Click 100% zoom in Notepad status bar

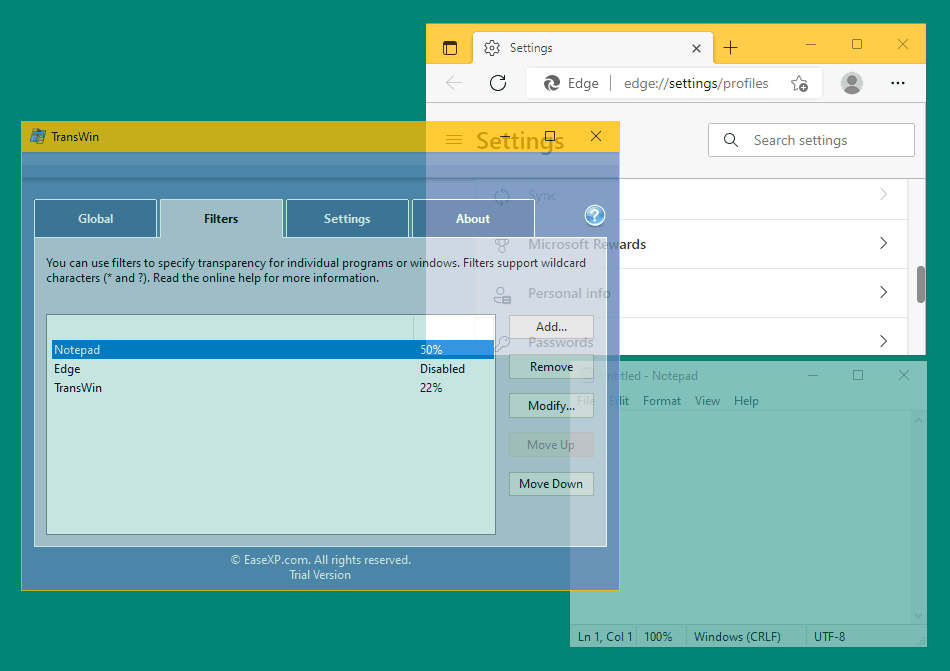[x=658, y=636]
